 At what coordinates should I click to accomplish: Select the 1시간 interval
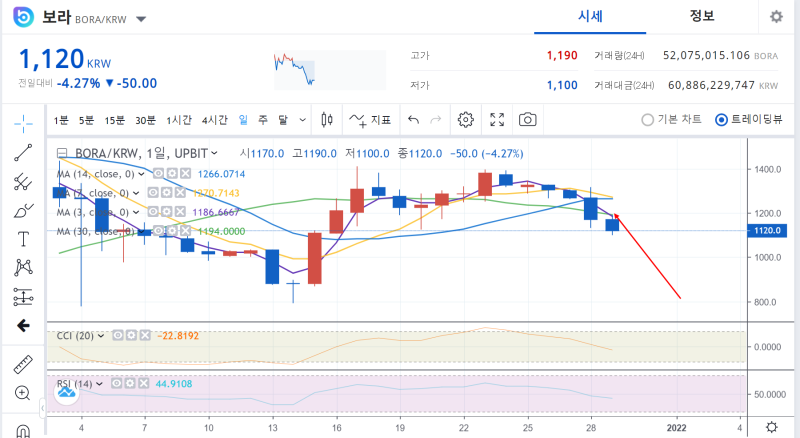tap(179, 120)
